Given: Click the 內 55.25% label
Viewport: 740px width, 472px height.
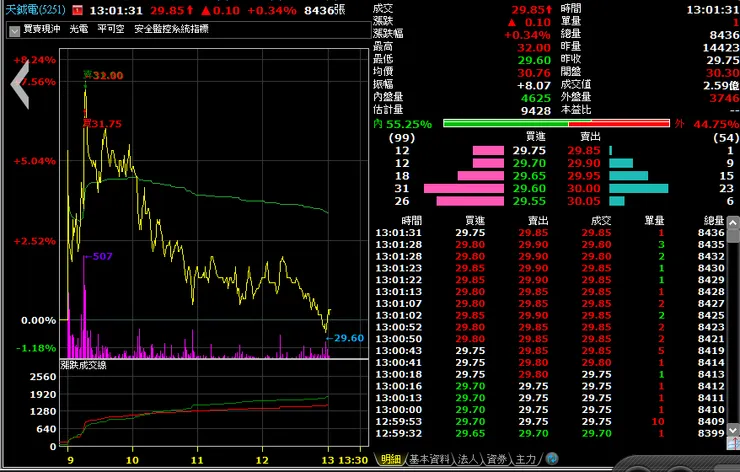Looking at the screenshot, I should pyautogui.click(x=403, y=124).
